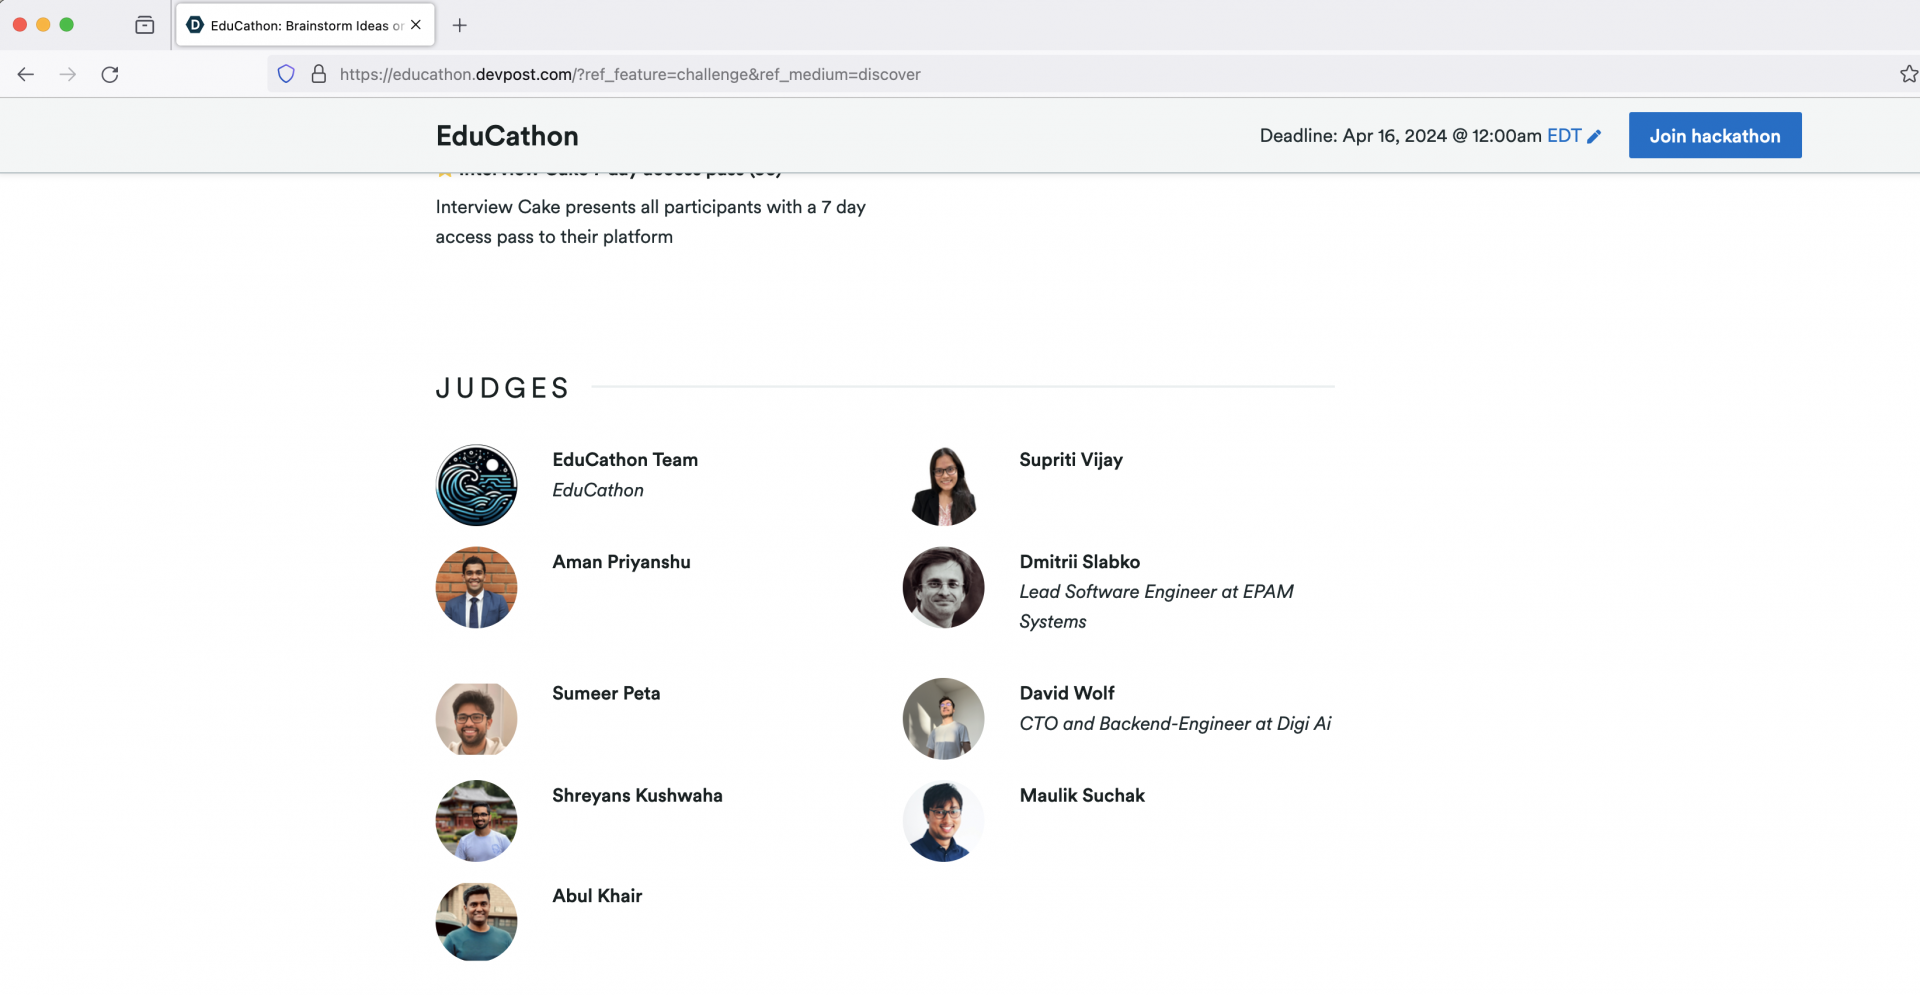1920x995 pixels.
Task: Close the EduCathon browser tab
Action: [x=416, y=25]
